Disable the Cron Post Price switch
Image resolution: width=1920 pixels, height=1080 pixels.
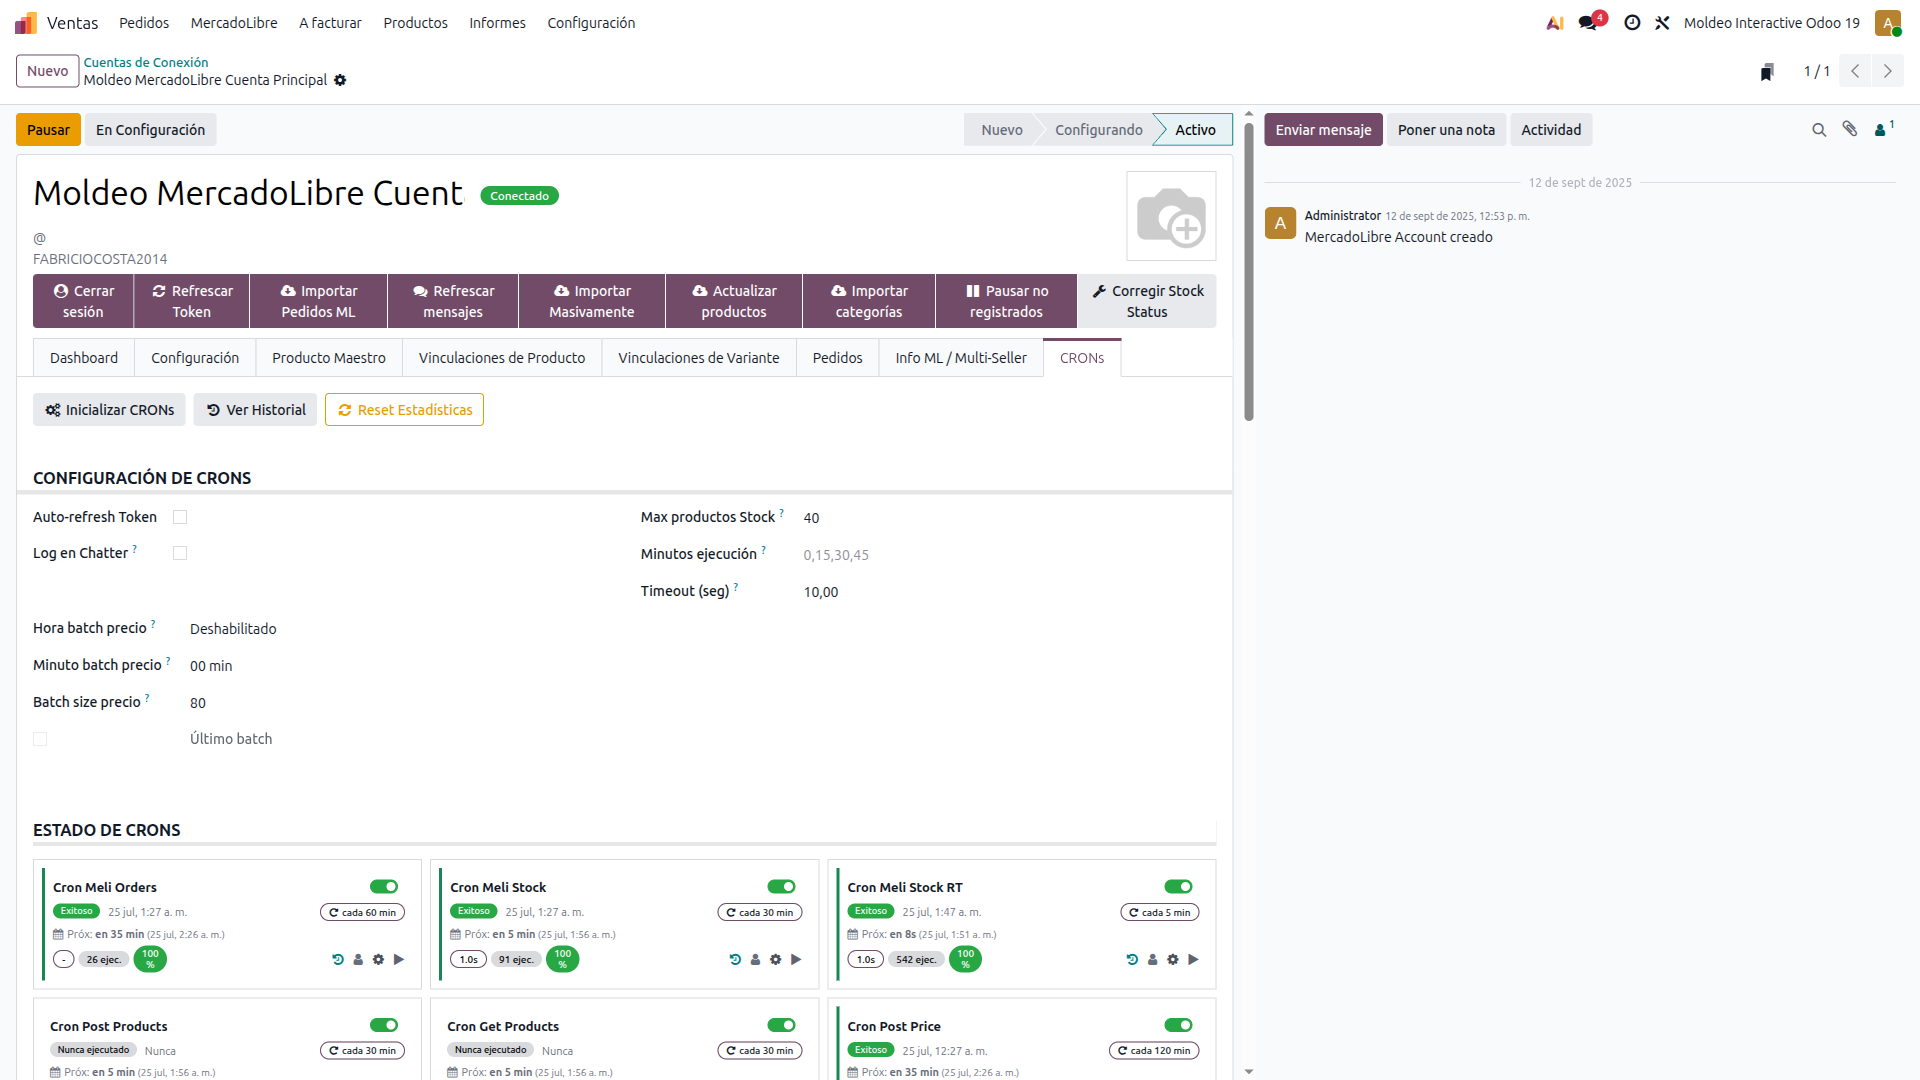pyautogui.click(x=1178, y=1025)
